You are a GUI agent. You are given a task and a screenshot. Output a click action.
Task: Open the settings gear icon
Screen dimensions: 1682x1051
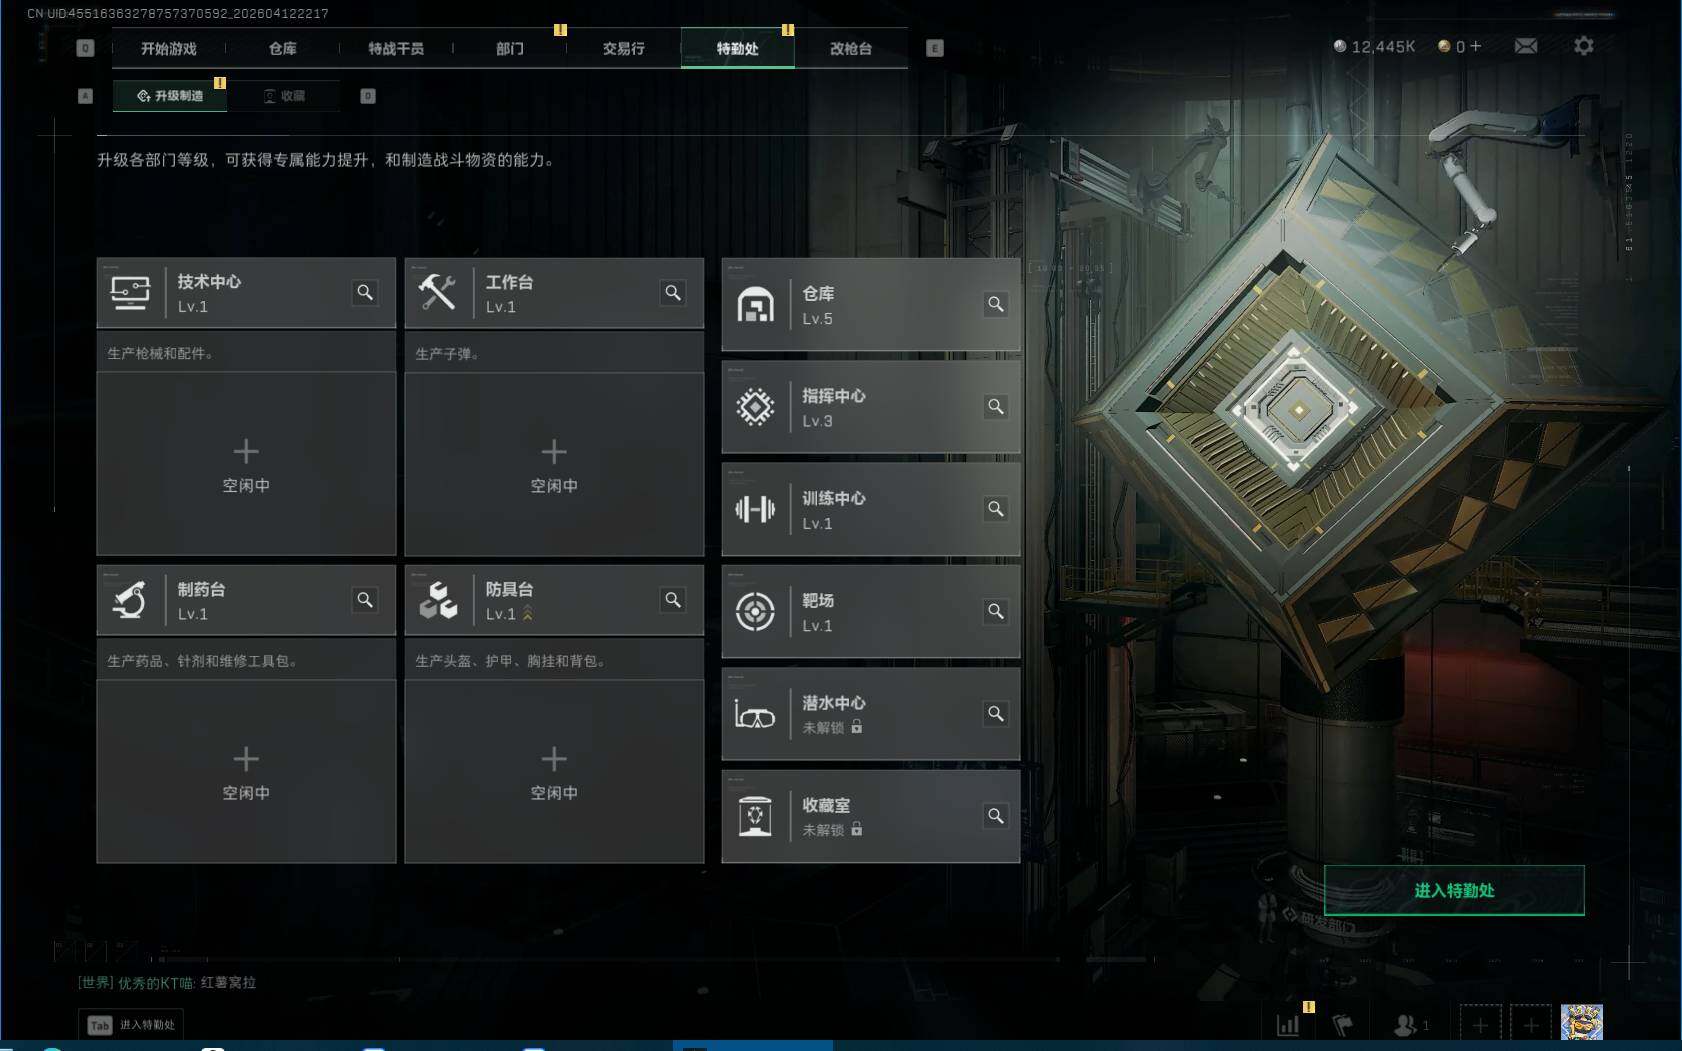1584,46
